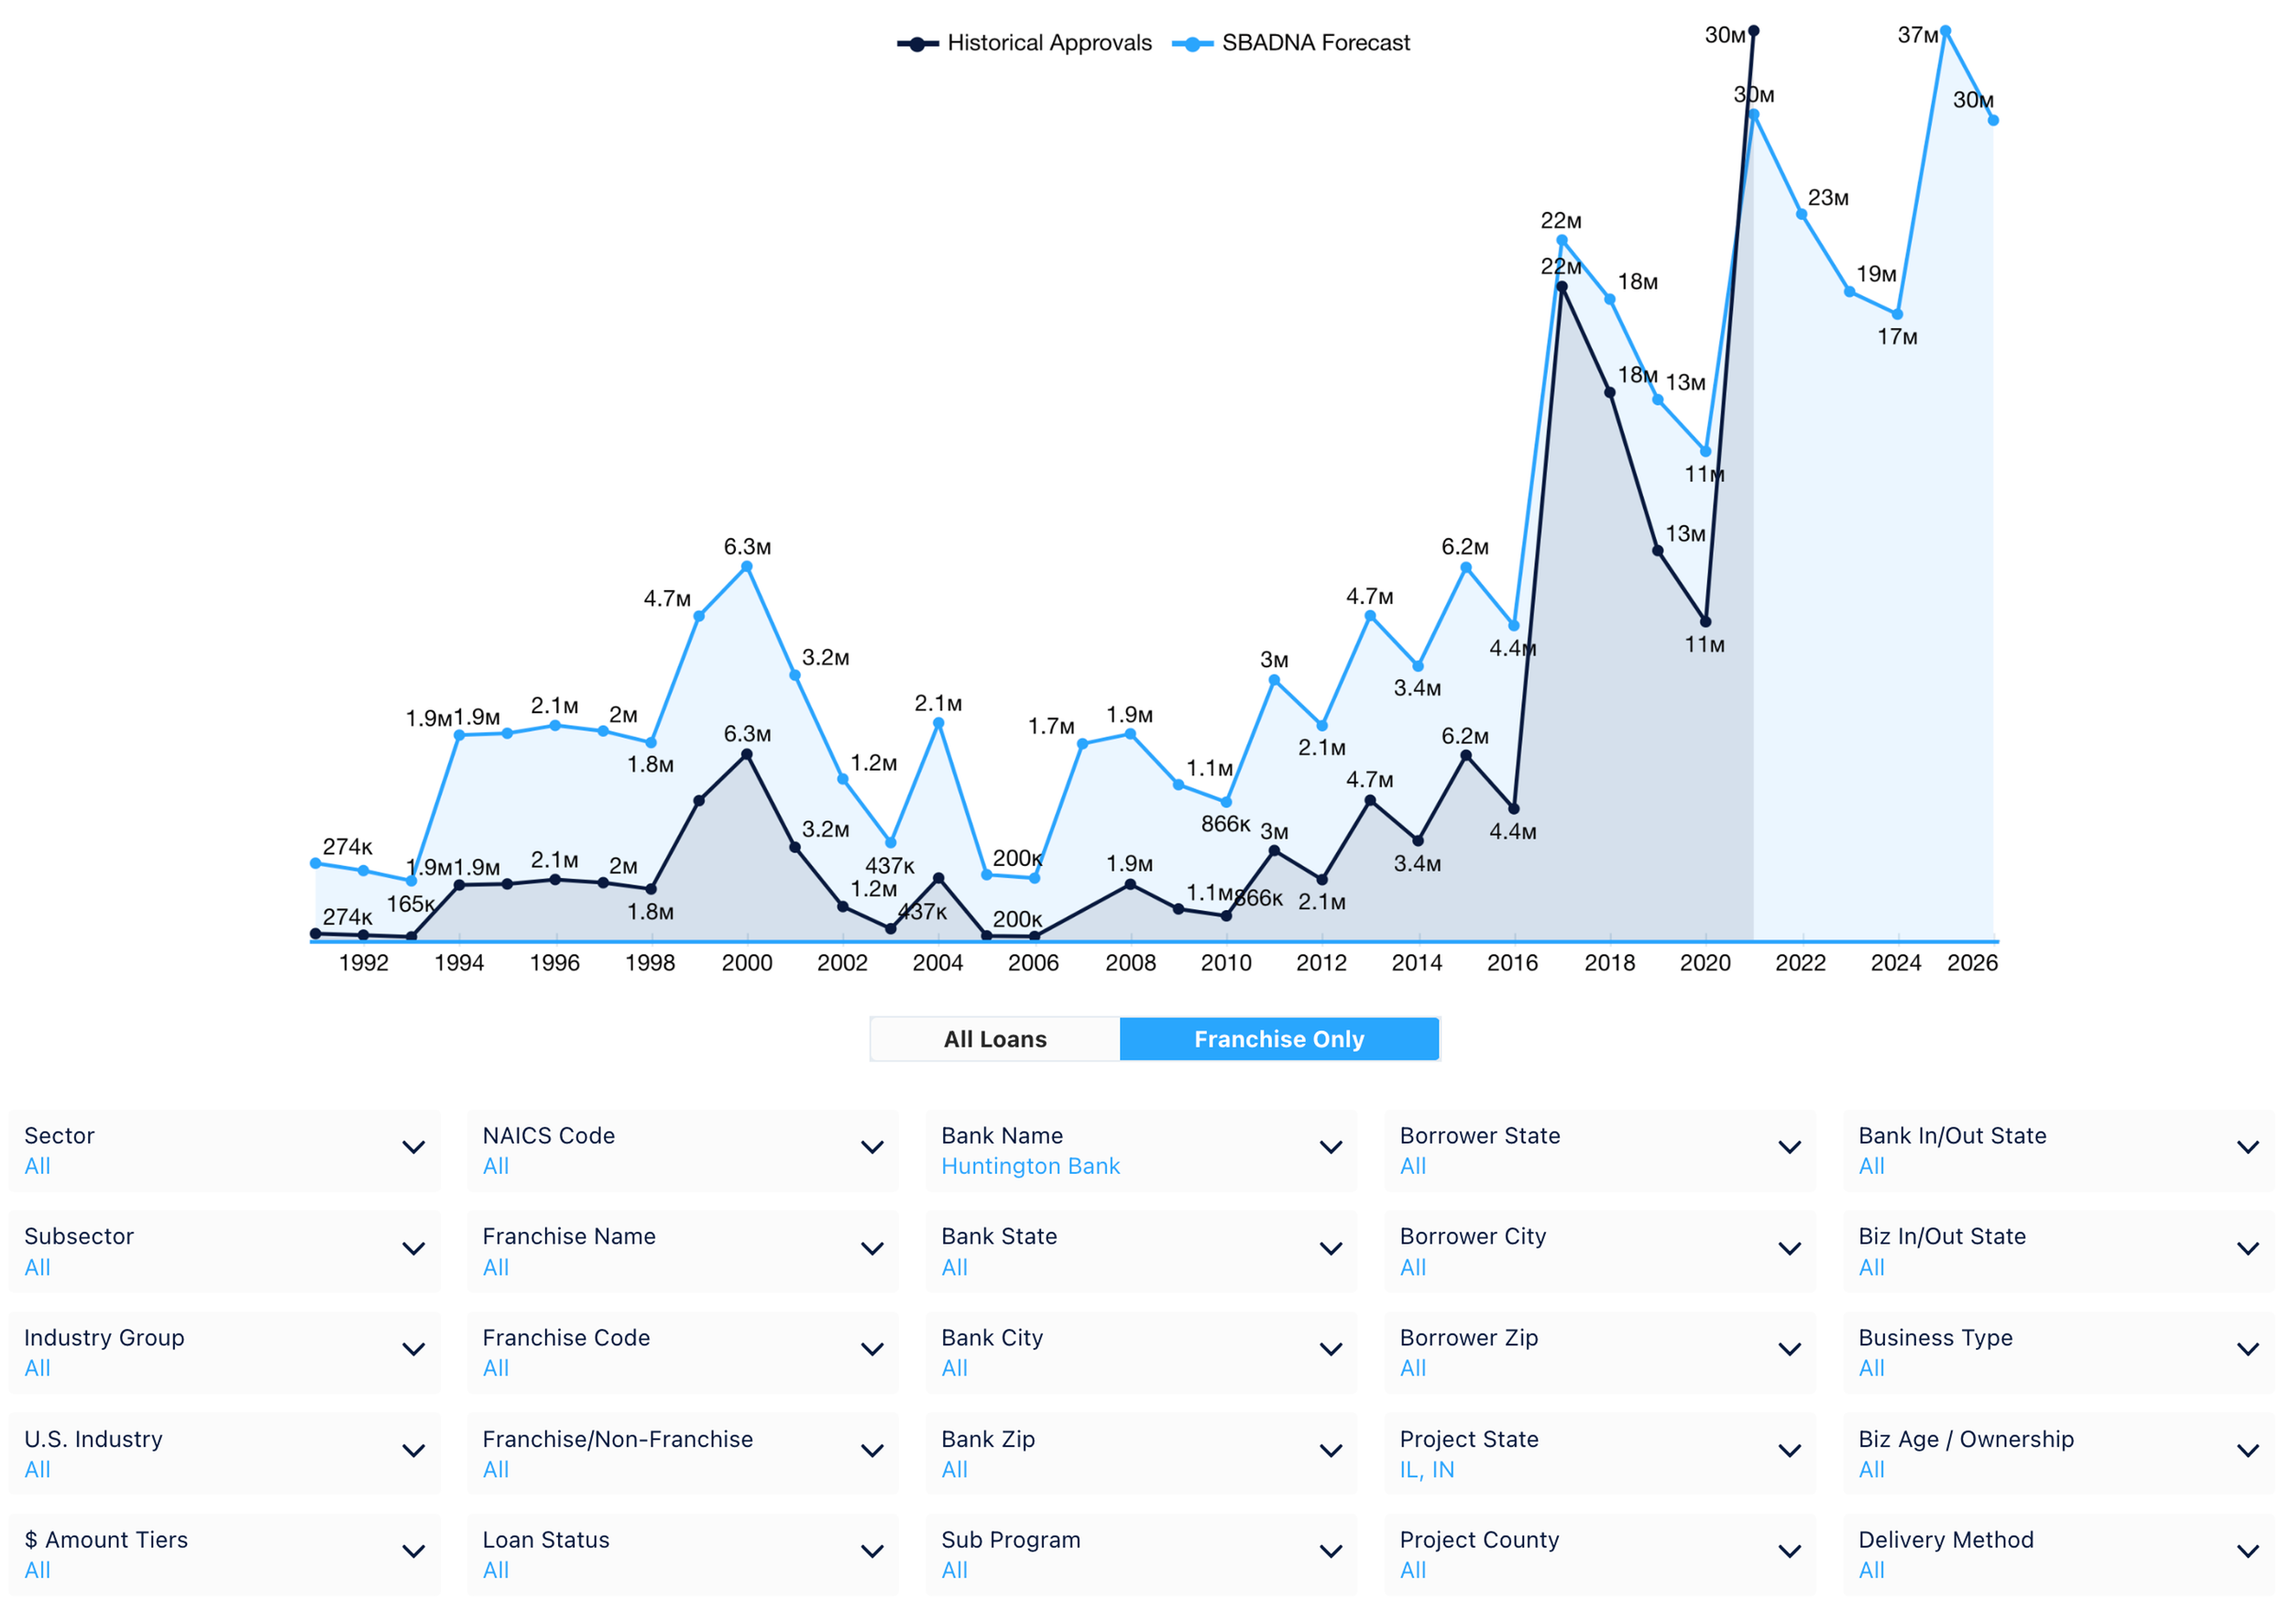The width and height of the screenshot is (2291, 1624).
Task: Click the Loan Status chevron icon
Action: pyautogui.click(x=872, y=1551)
